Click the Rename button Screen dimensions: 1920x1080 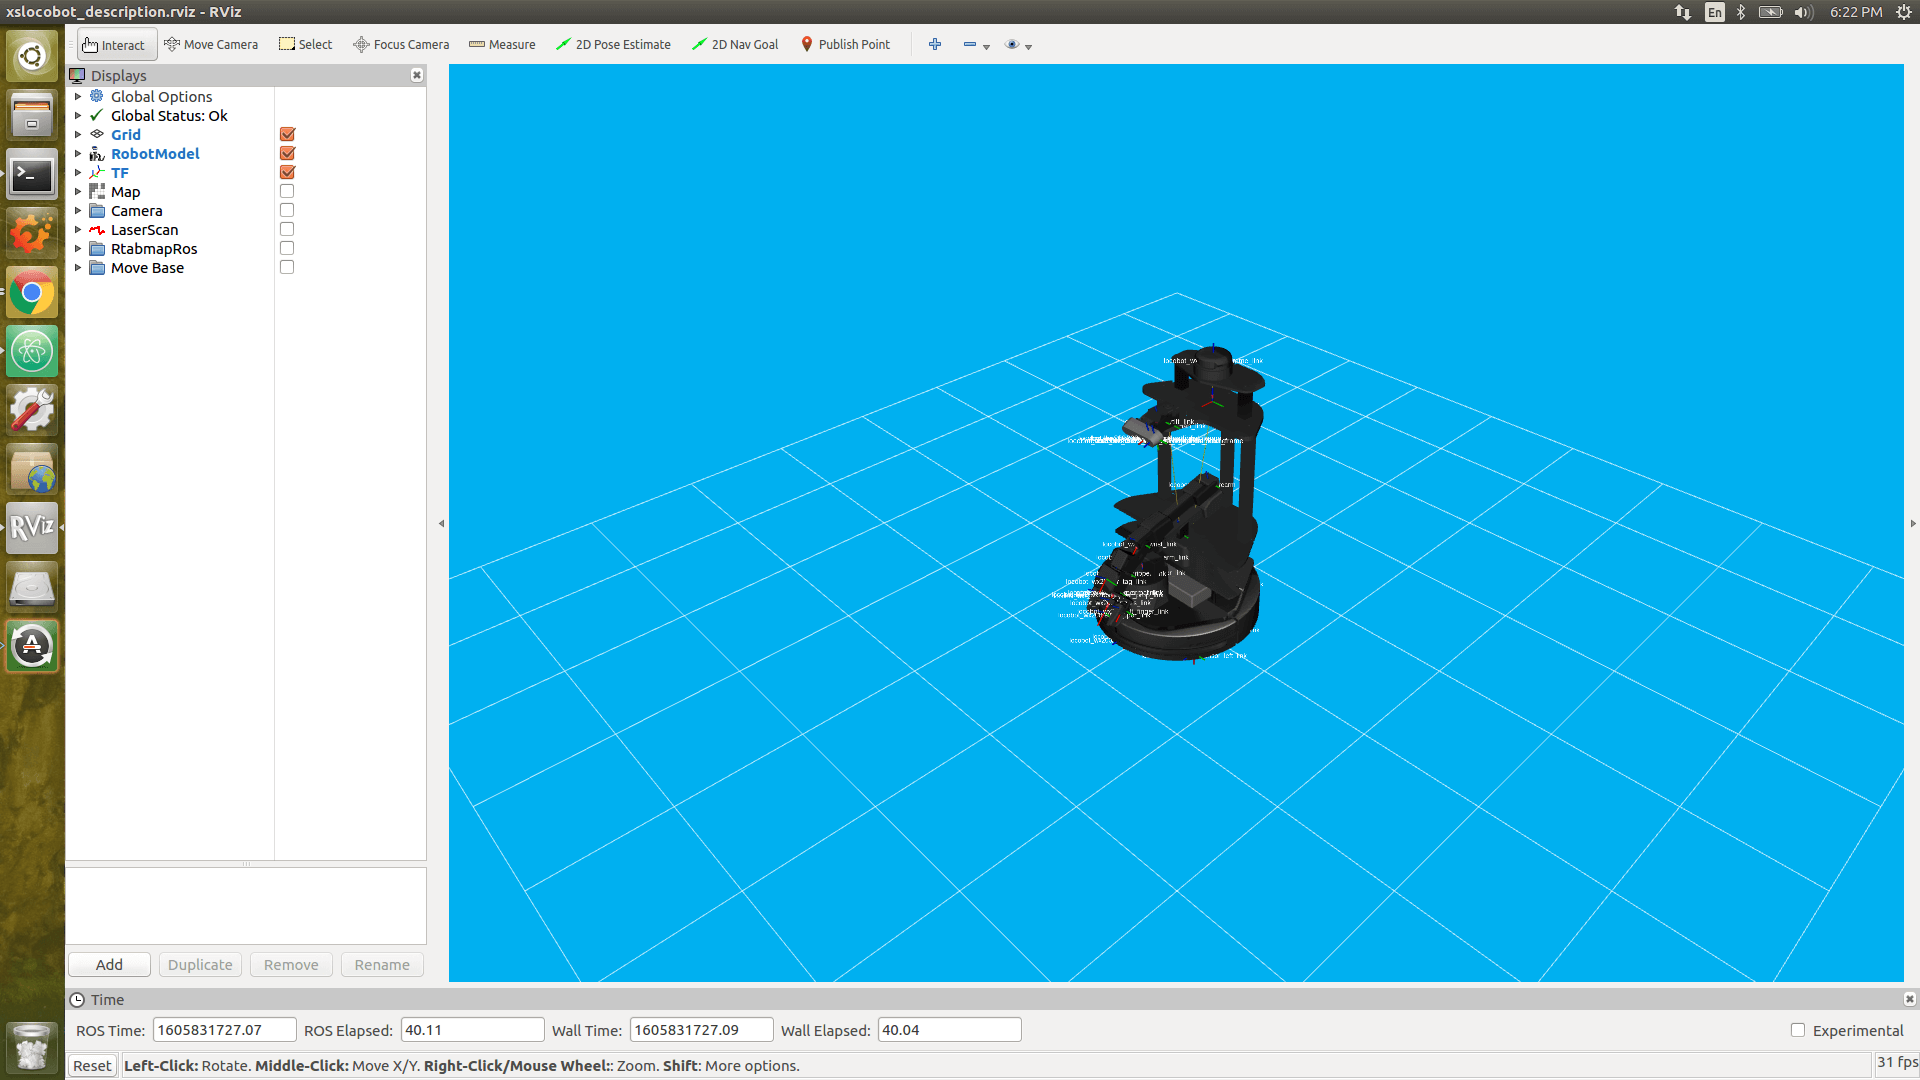tap(382, 965)
